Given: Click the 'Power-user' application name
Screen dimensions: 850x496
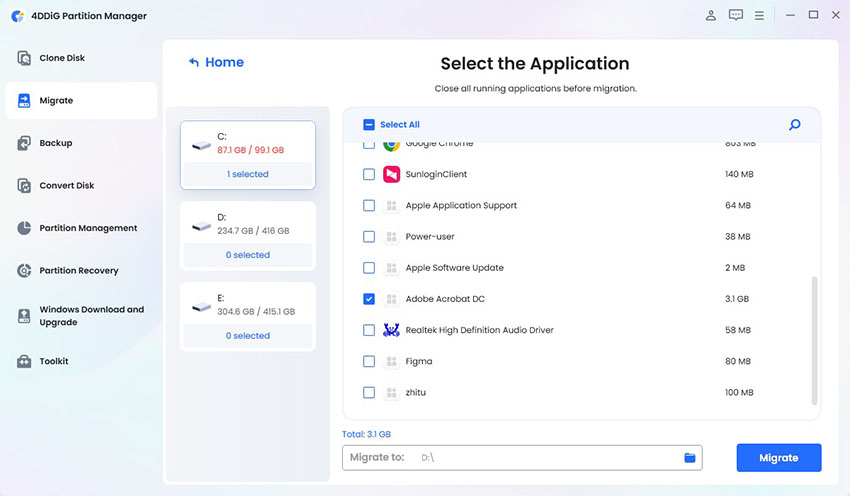Looking at the screenshot, I should [x=430, y=237].
